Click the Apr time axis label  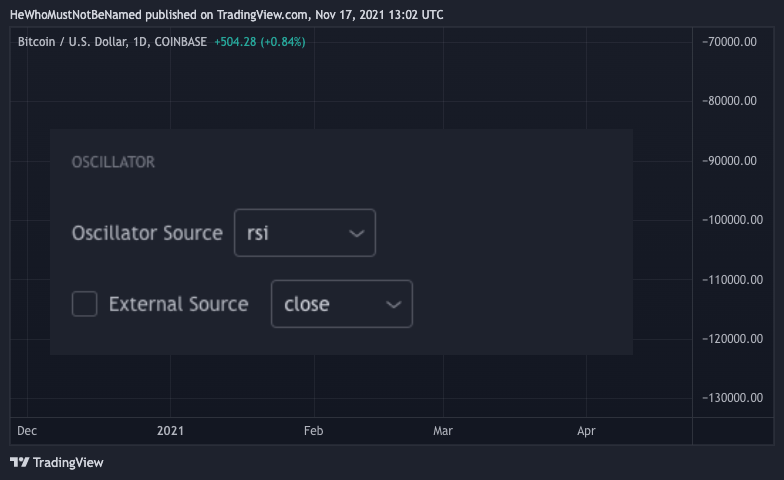[x=586, y=430]
